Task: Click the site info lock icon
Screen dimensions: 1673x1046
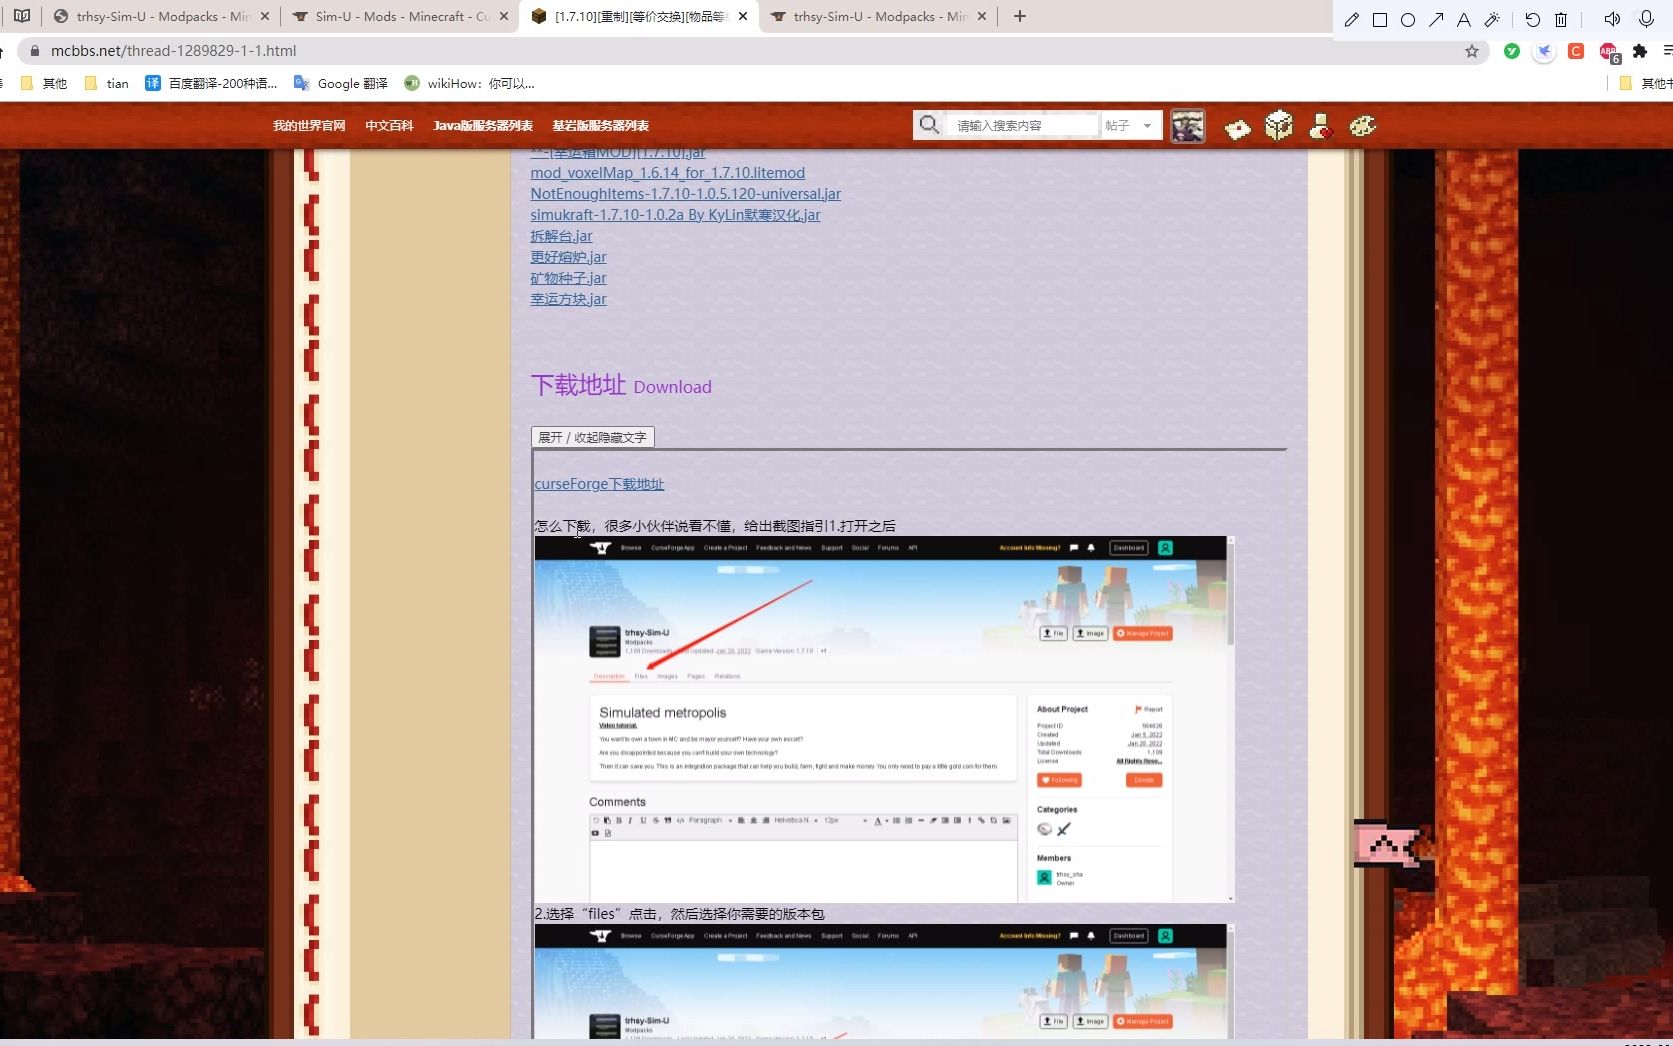Action: pyautogui.click(x=35, y=51)
